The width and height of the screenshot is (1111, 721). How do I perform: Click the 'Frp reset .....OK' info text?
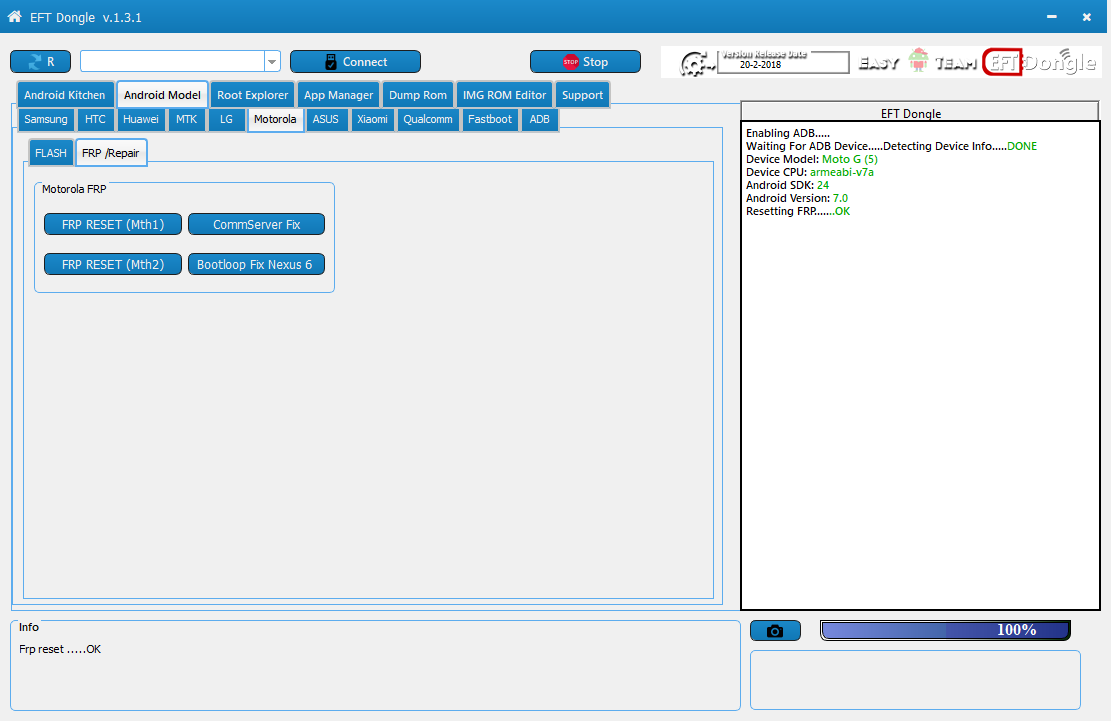point(60,649)
